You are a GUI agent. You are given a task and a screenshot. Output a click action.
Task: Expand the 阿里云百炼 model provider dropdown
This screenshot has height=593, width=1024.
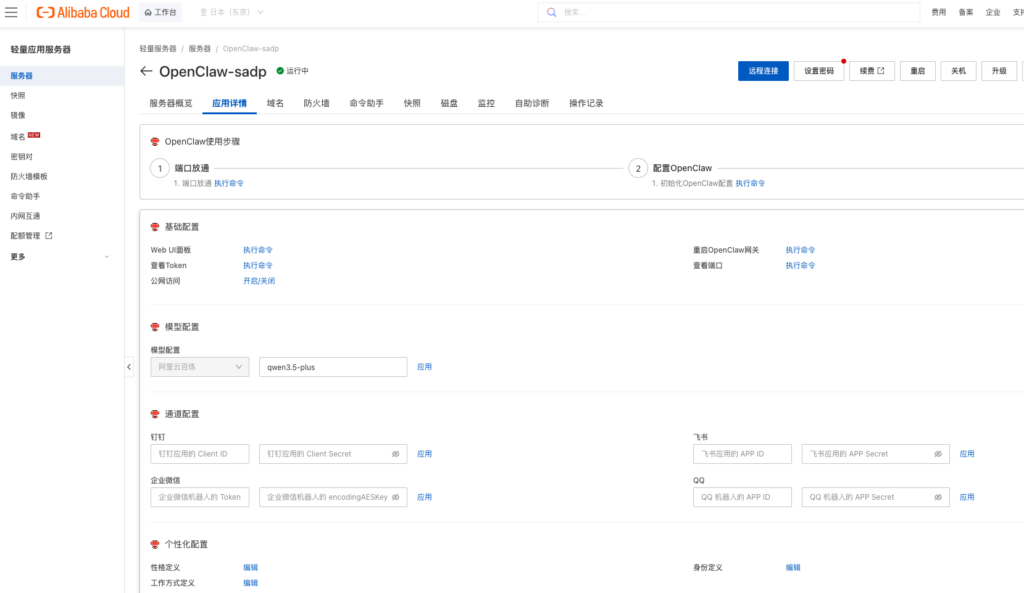click(199, 367)
